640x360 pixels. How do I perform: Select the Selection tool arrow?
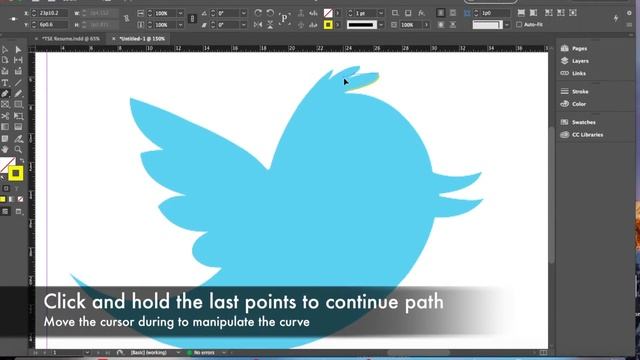pyautogui.click(x=5, y=49)
